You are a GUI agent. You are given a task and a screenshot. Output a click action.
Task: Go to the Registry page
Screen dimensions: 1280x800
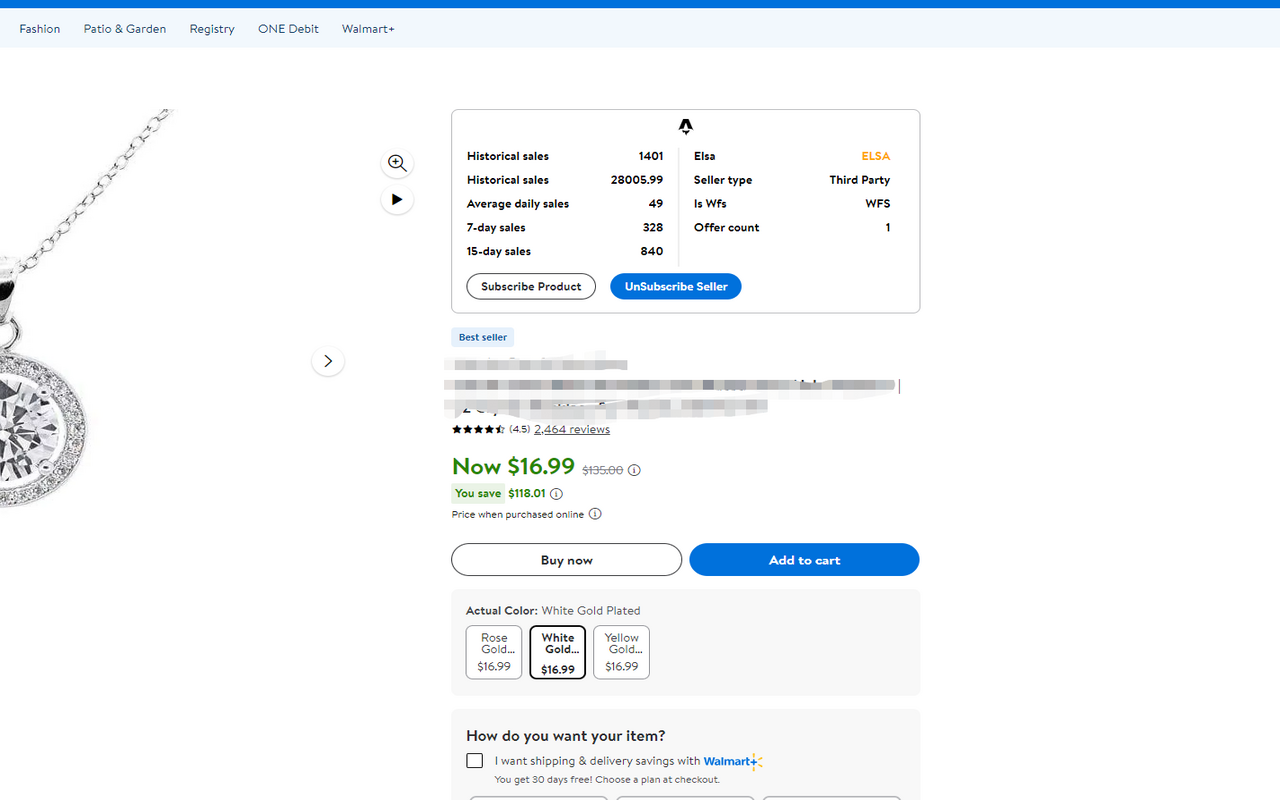coord(212,29)
